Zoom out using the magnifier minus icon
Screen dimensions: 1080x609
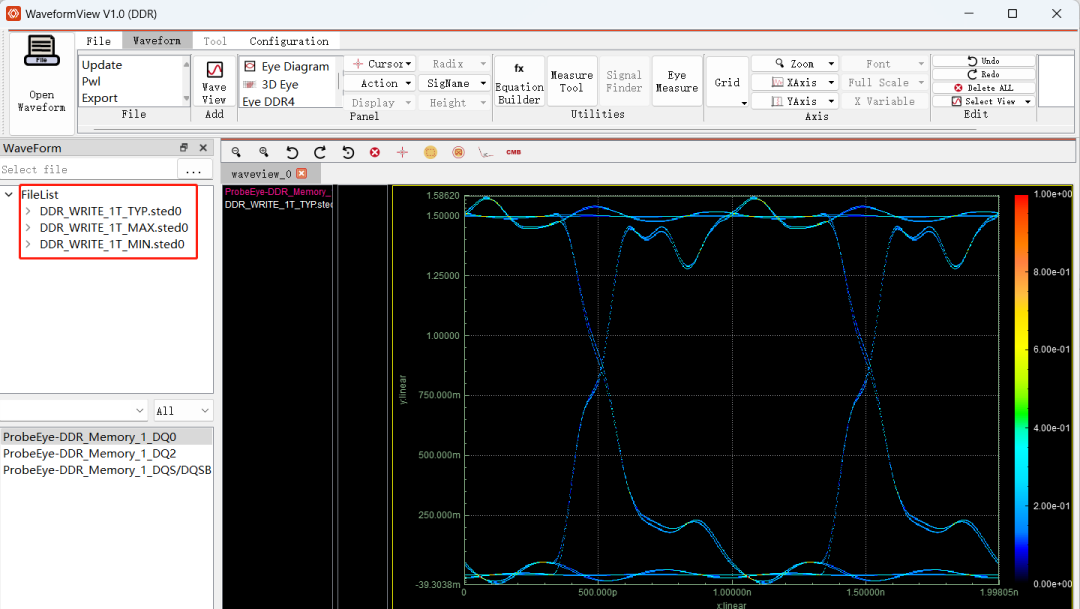236,152
